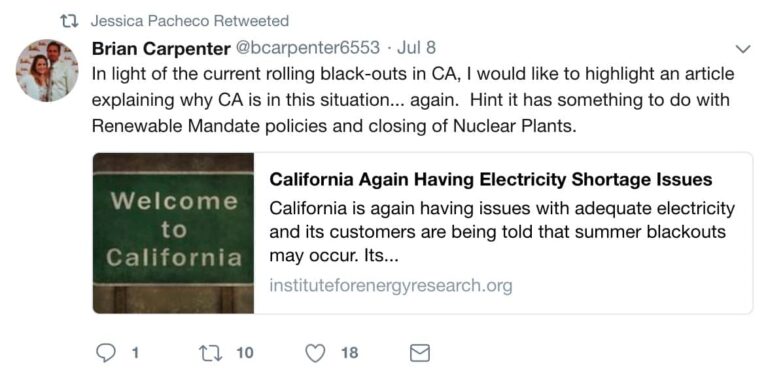Open the Jul 8 tweet timestamp
The width and height of the screenshot is (768, 375).
click(x=416, y=48)
